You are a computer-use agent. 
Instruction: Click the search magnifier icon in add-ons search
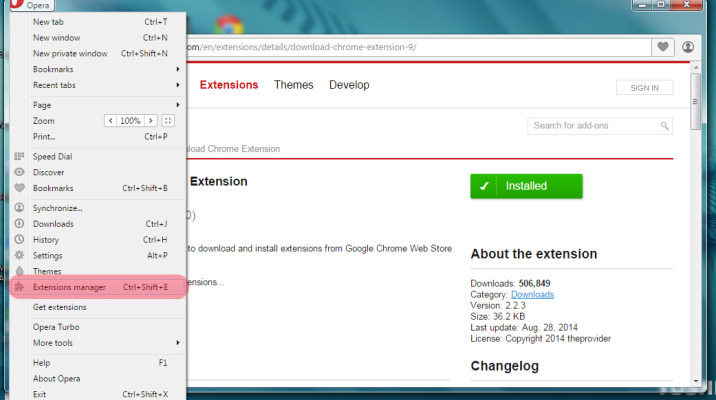click(663, 126)
